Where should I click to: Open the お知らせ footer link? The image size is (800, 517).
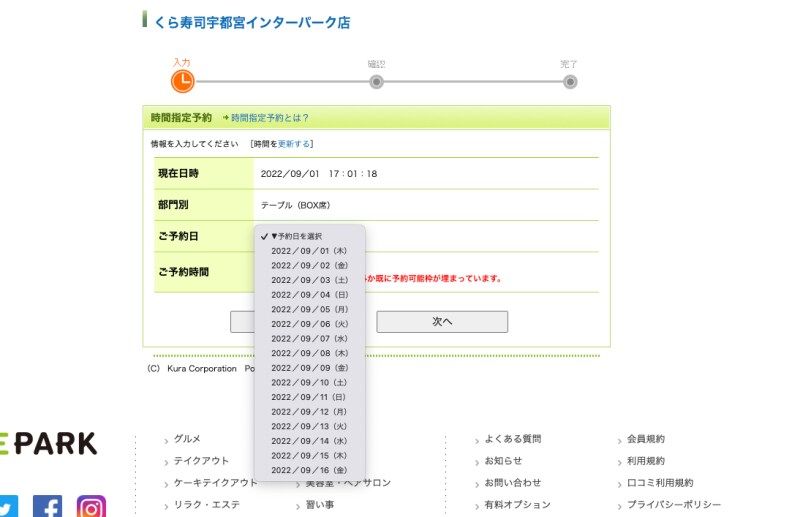pos(503,461)
